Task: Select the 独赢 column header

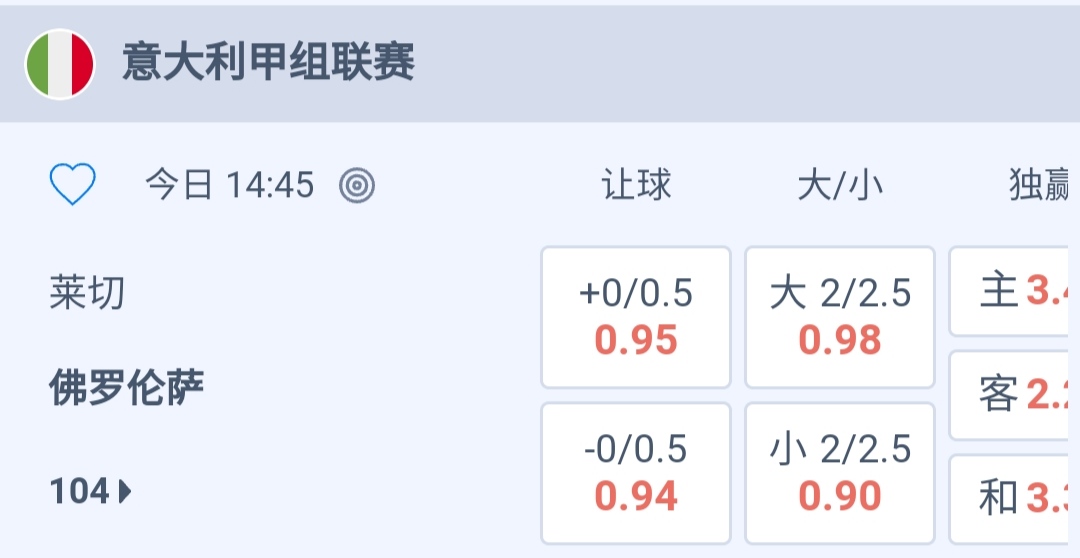Action: click(x=1040, y=185)
